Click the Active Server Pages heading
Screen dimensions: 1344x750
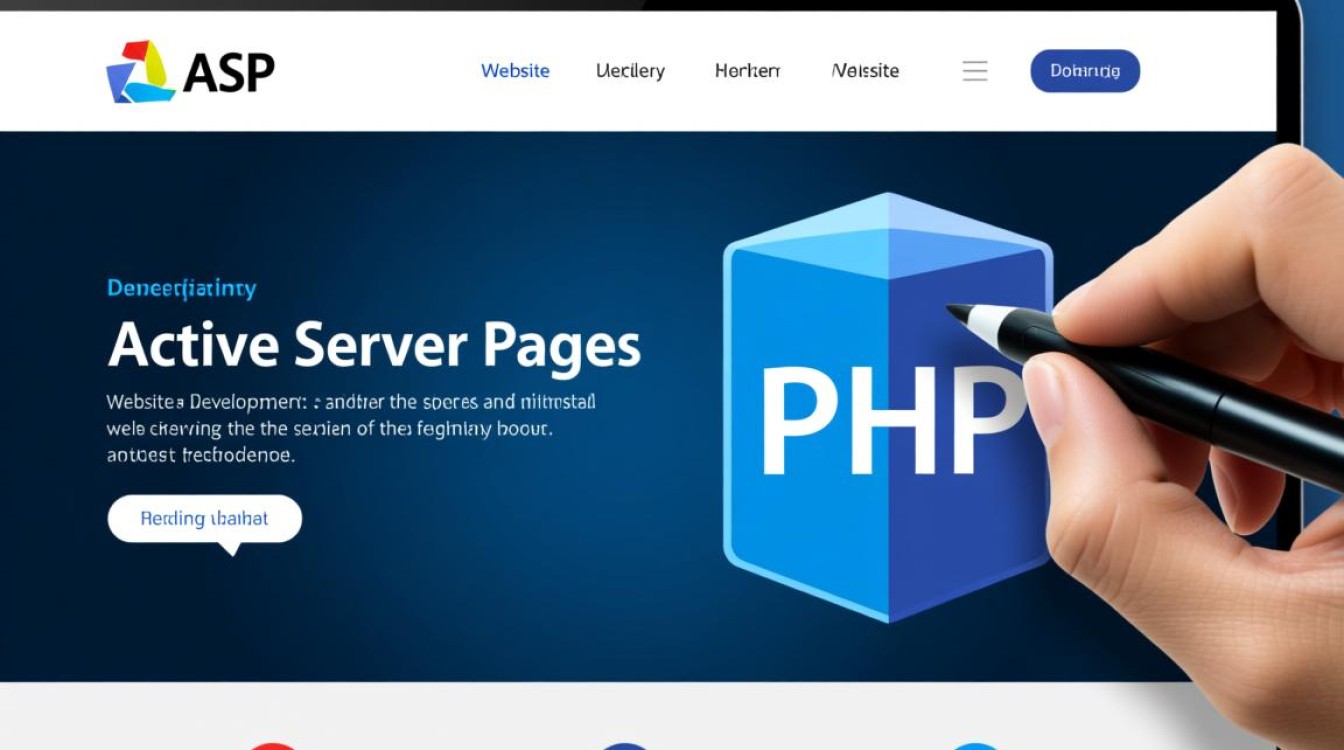tap(373, 346)
